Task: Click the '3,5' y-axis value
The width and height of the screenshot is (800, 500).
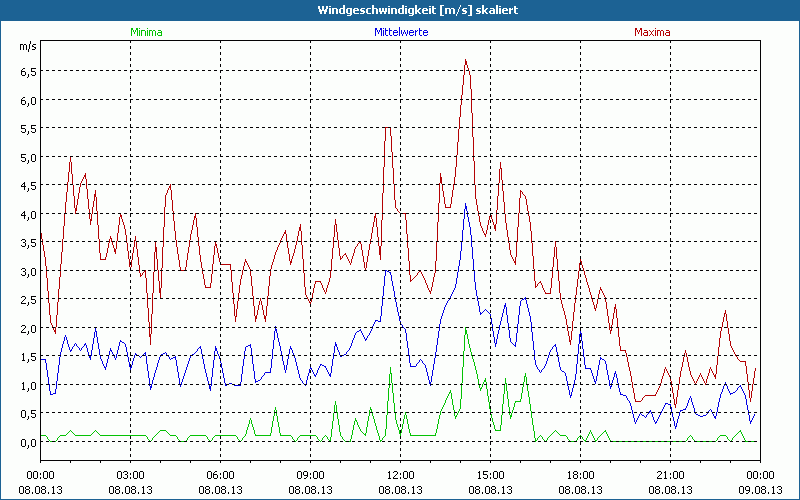Action: click(29, 243)
